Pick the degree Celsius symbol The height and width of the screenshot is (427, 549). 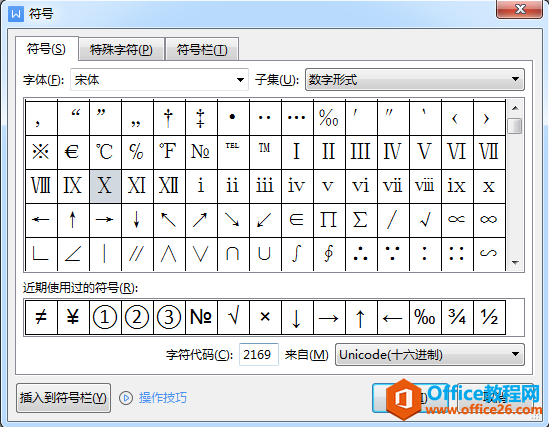click(x=105, y=152)
